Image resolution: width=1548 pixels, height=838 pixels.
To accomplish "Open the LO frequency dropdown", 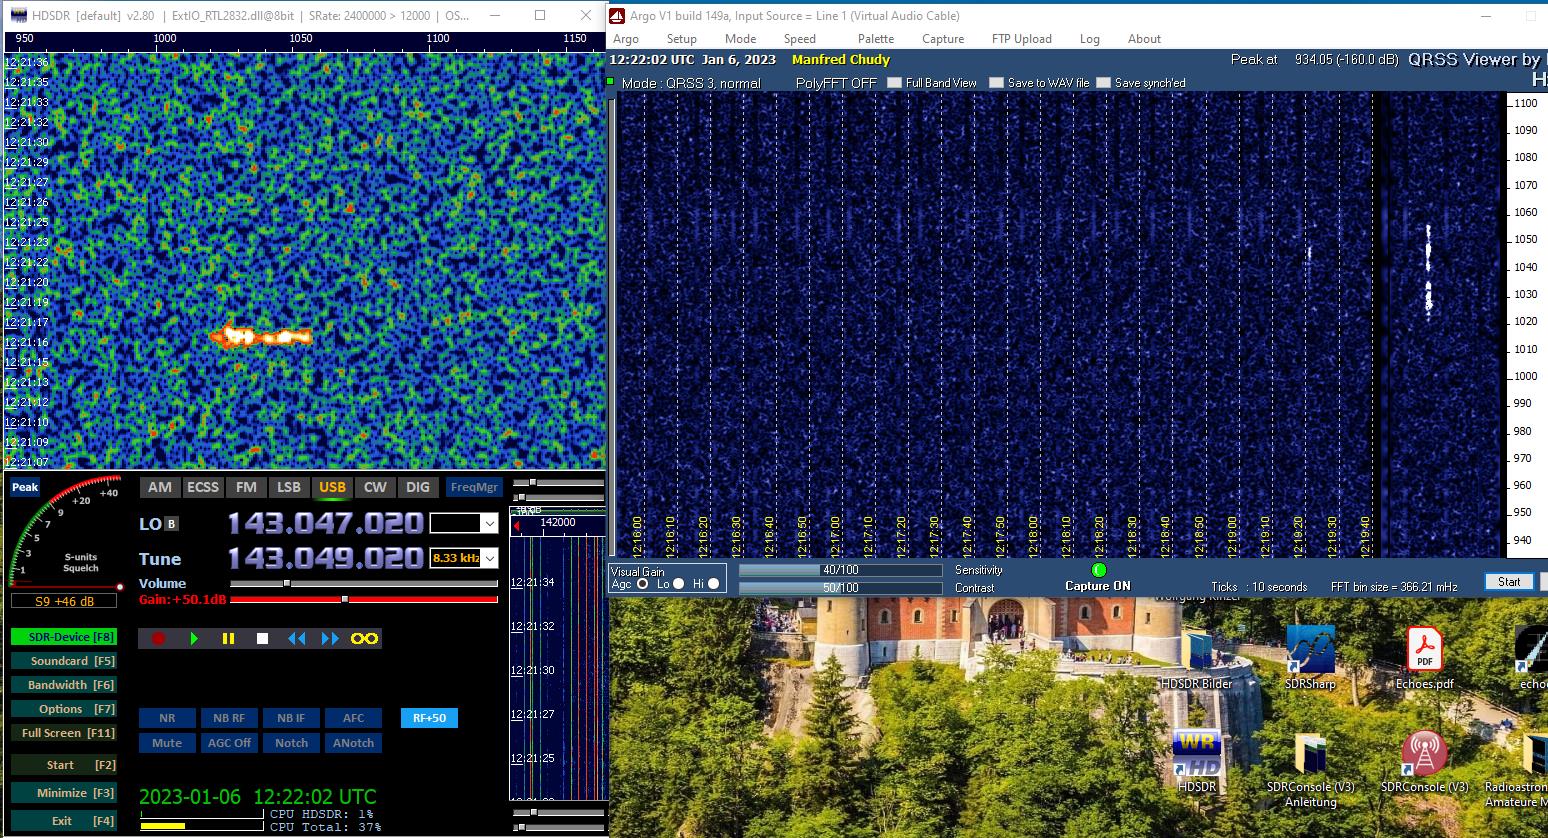I will coord(489,524).
